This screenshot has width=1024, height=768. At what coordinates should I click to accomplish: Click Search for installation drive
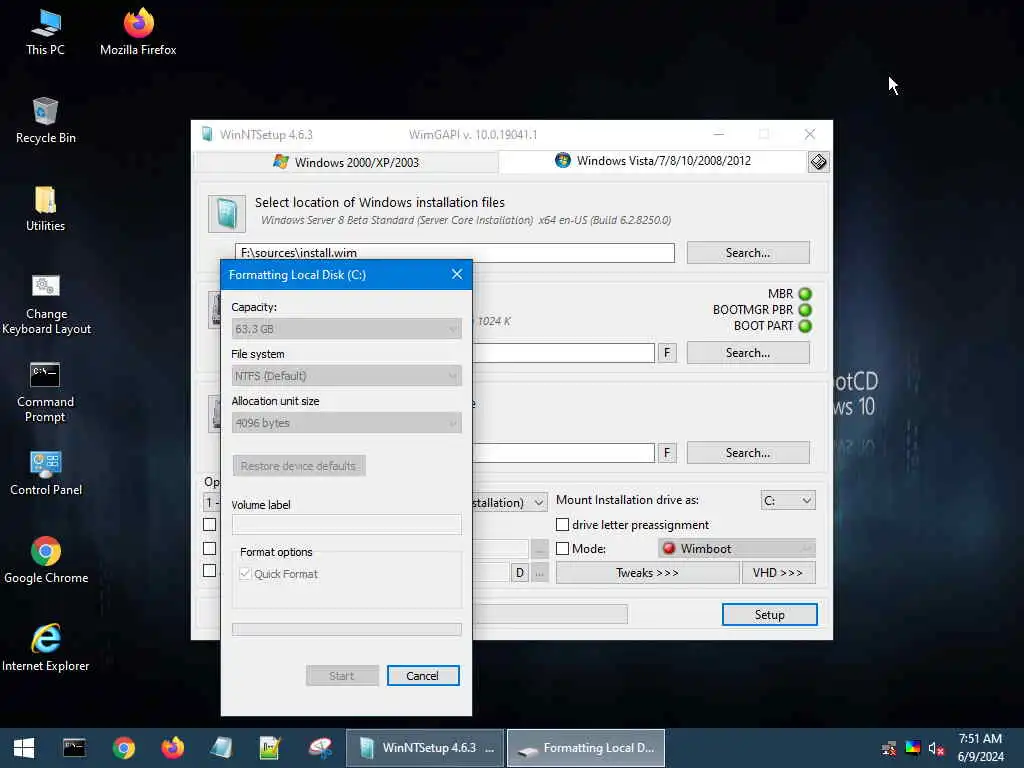click(748, 453)
